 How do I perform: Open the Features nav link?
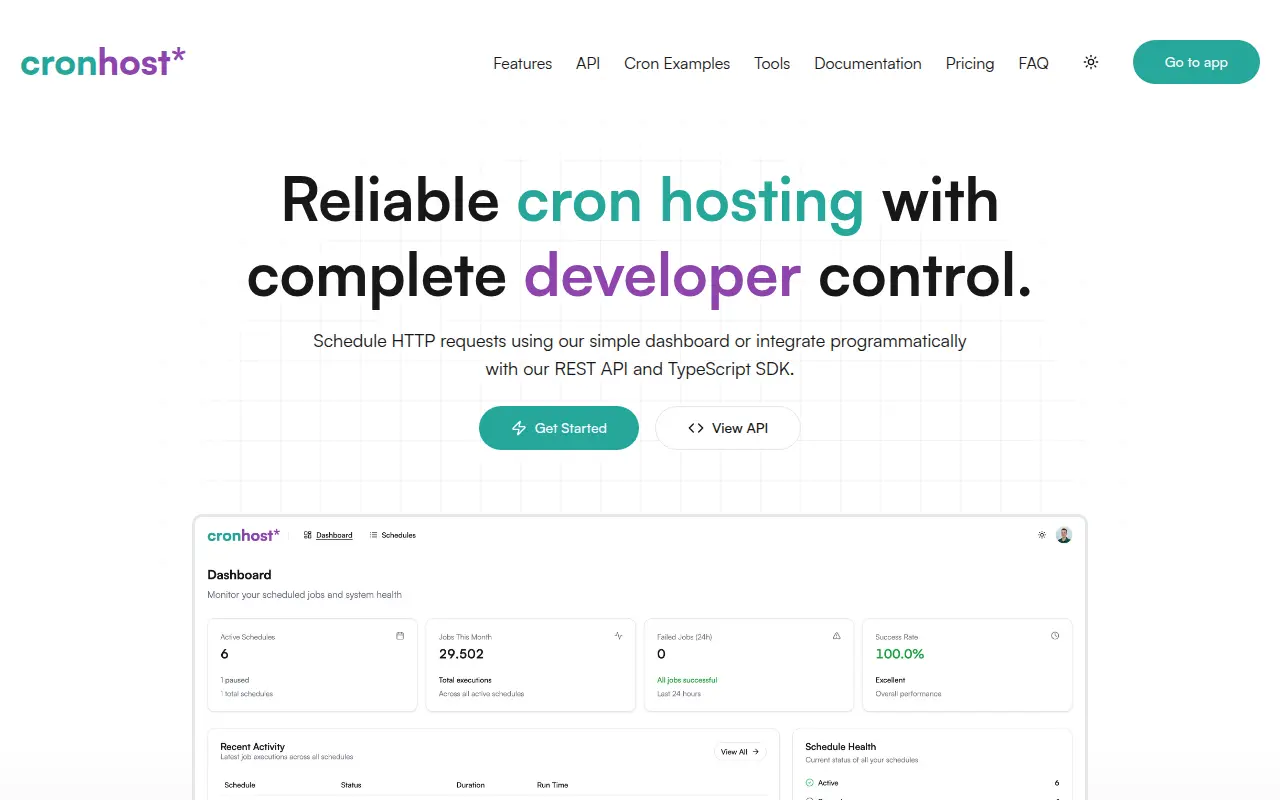click(522, 63)
